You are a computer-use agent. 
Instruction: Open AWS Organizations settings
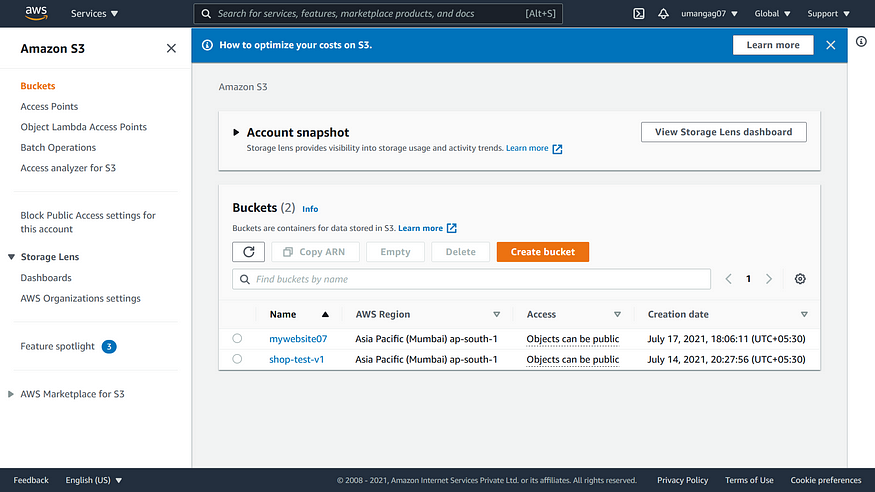point(80,298)
